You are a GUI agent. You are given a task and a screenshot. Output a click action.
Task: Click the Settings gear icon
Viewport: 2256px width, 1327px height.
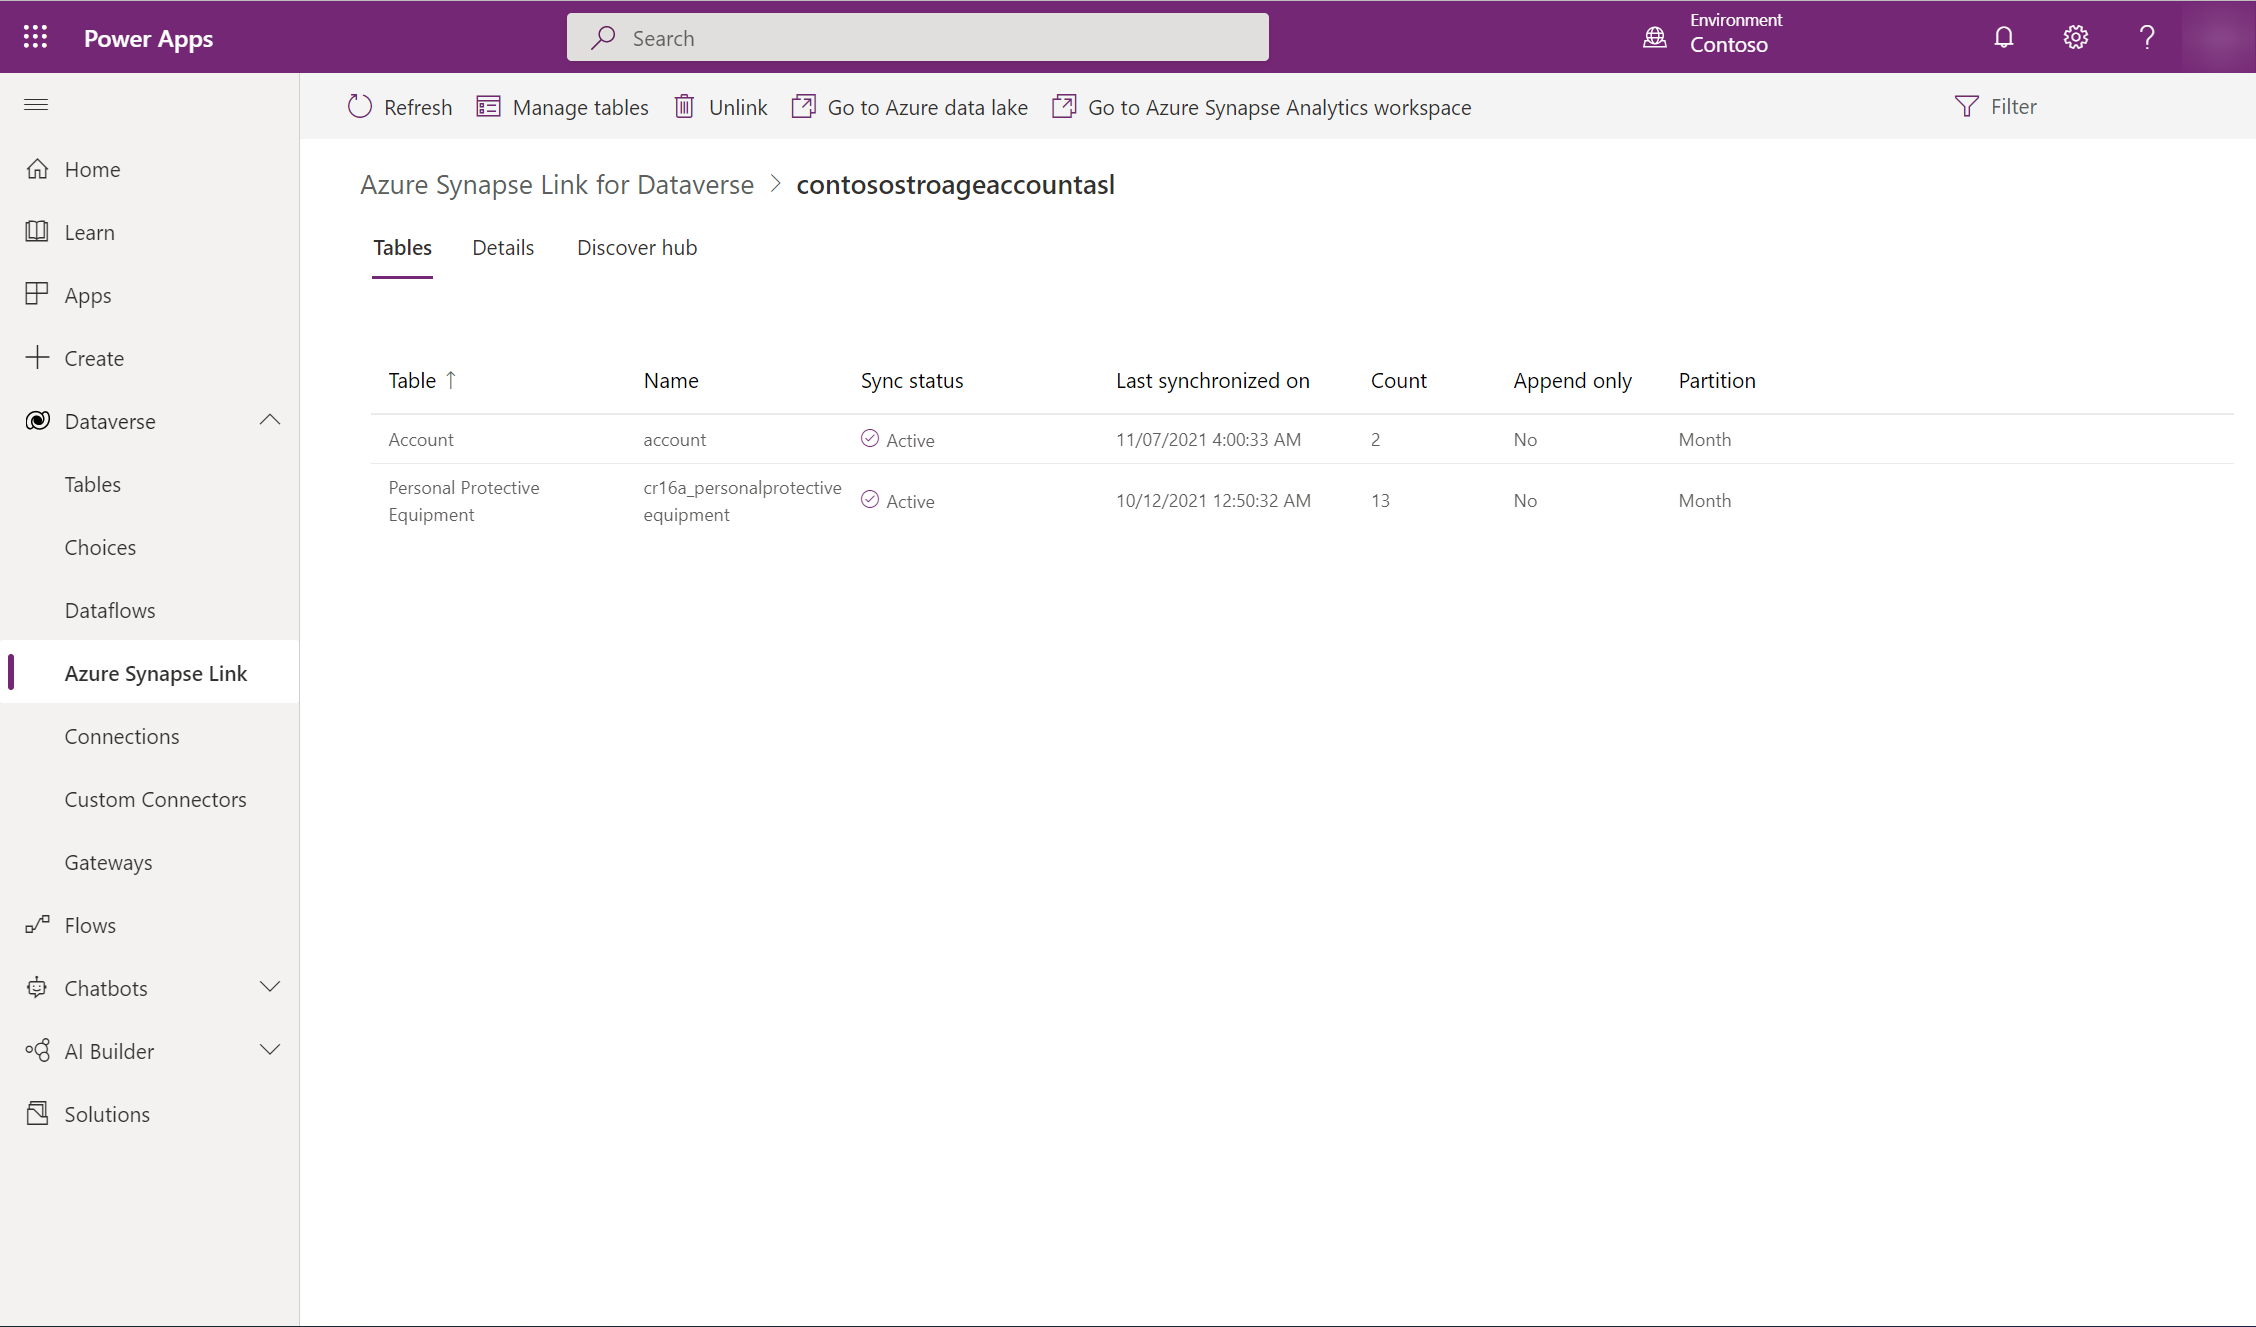coord(2076,36)
